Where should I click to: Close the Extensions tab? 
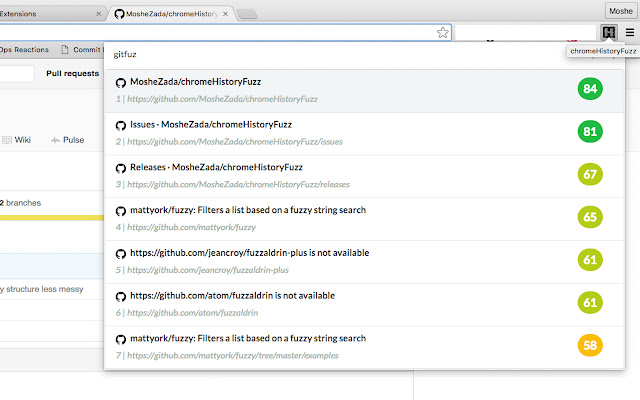tap(98, 14)
